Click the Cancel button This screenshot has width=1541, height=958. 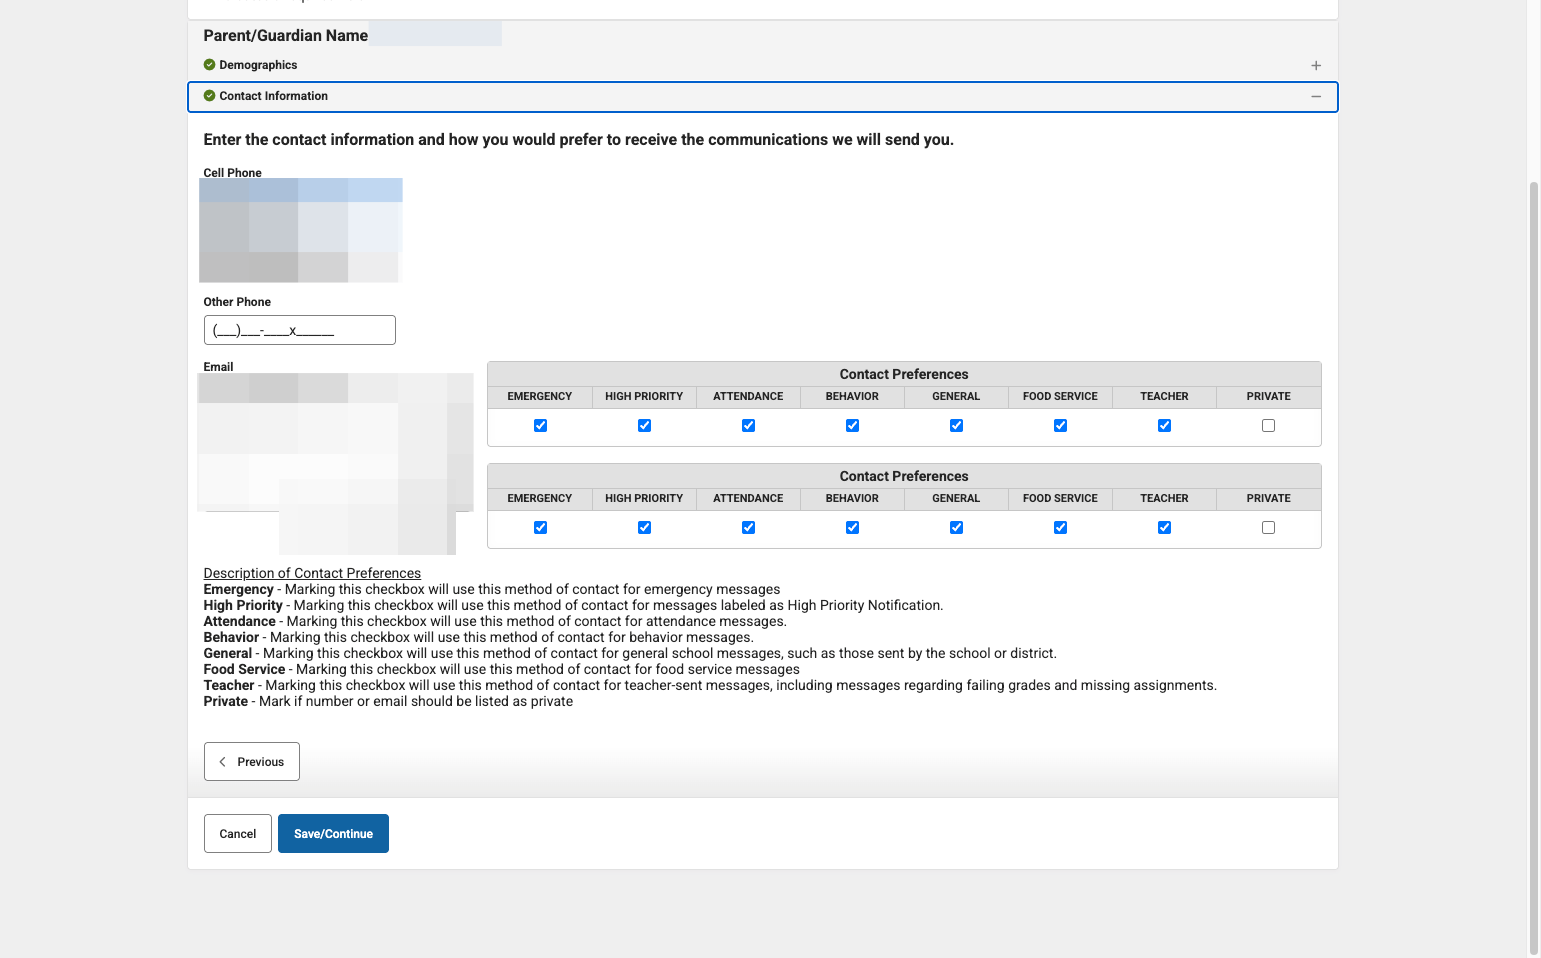point(238,834)
